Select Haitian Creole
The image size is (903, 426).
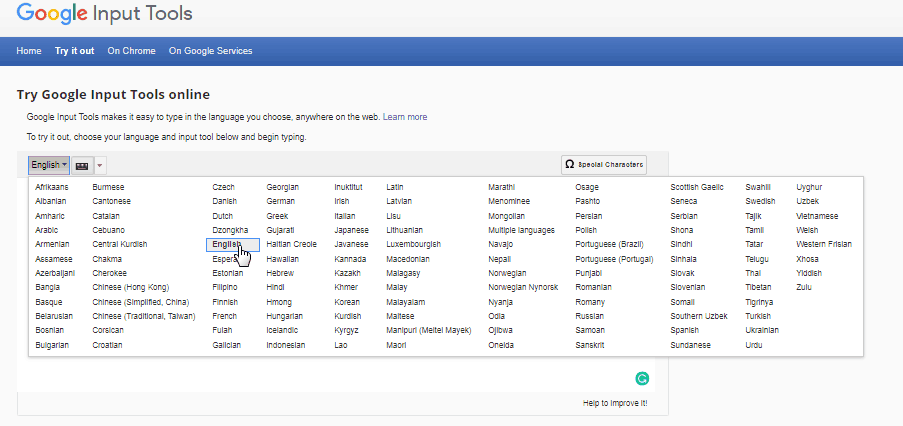pyautogui.click(x=291, y=245)
